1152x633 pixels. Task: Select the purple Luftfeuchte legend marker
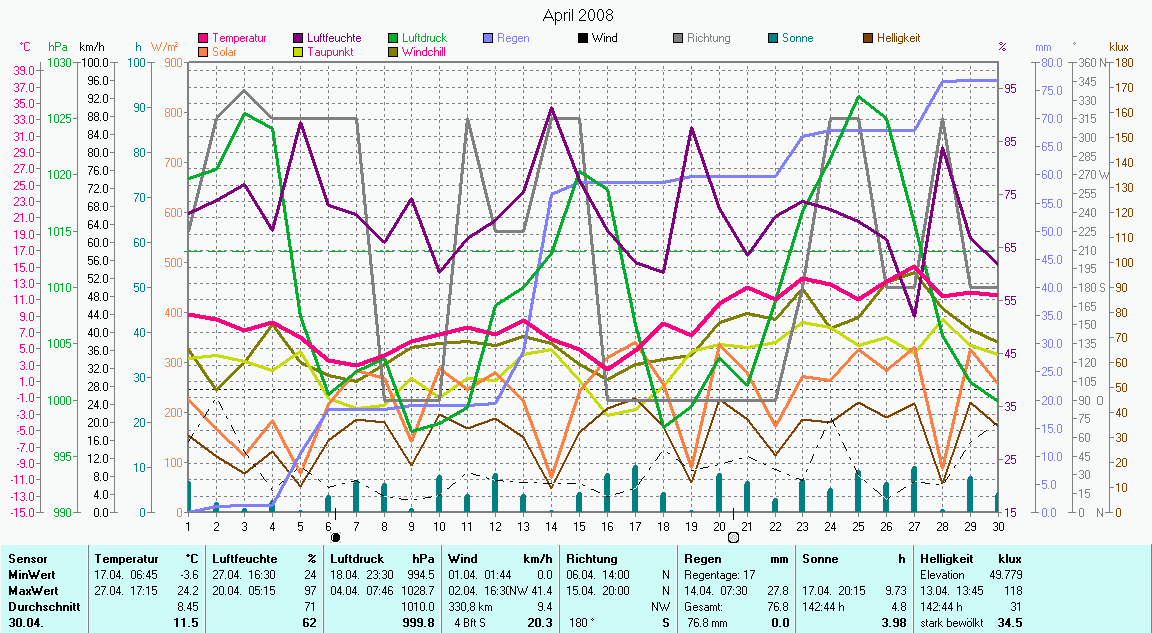[299, 38]
